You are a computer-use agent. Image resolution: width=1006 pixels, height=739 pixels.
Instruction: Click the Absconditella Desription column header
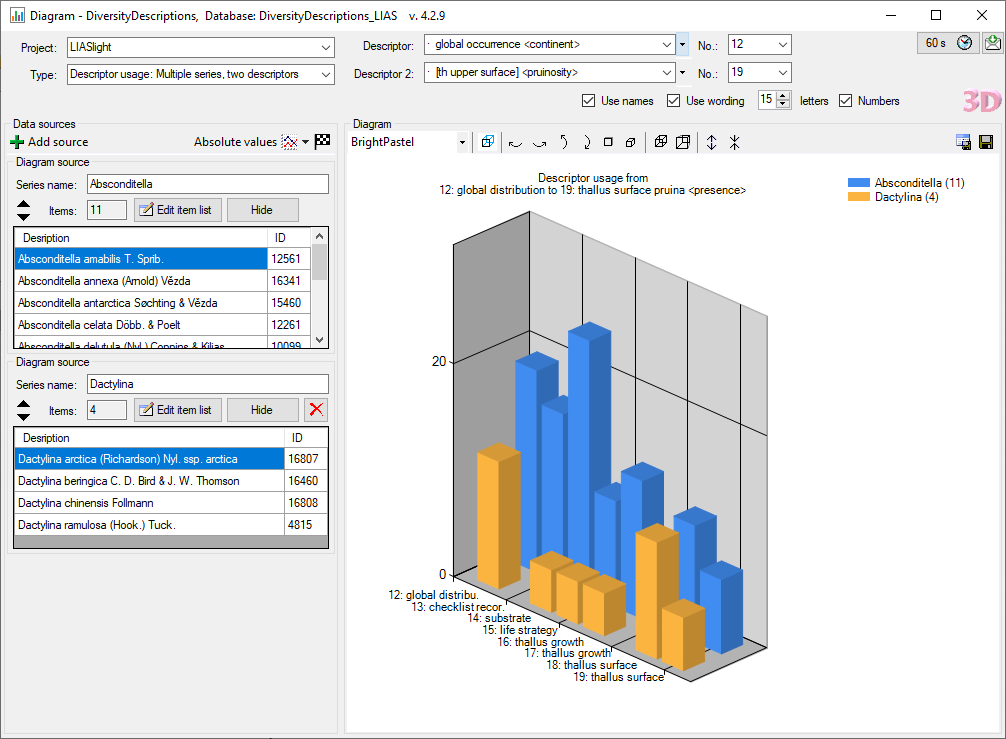pos(141,238)
